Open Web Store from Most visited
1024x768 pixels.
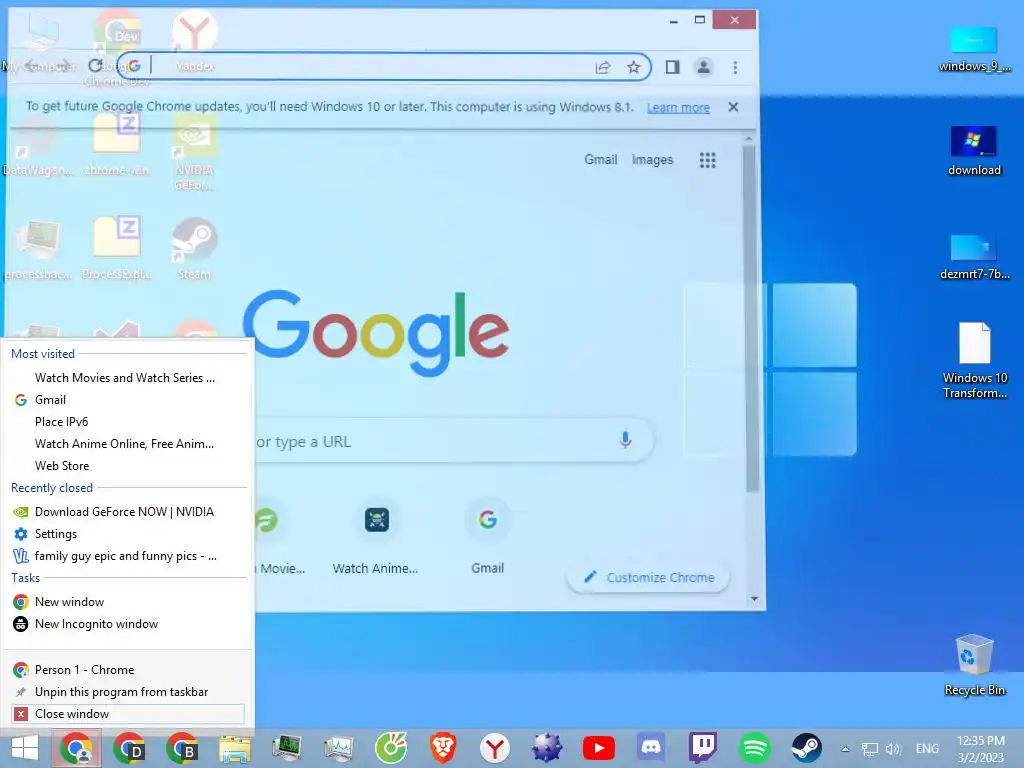(127, 466)
